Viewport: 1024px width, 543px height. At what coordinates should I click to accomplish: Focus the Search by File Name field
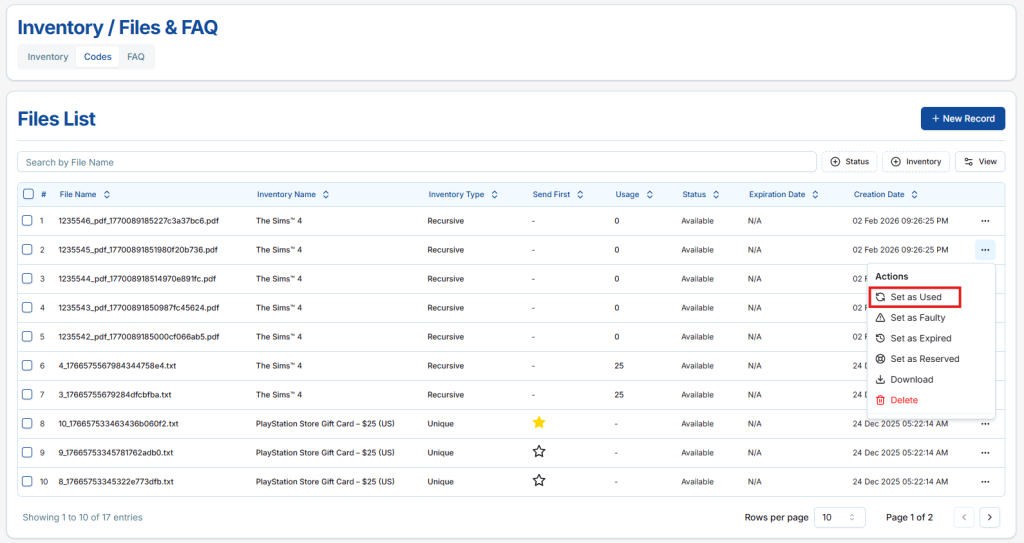coord(416,162)
